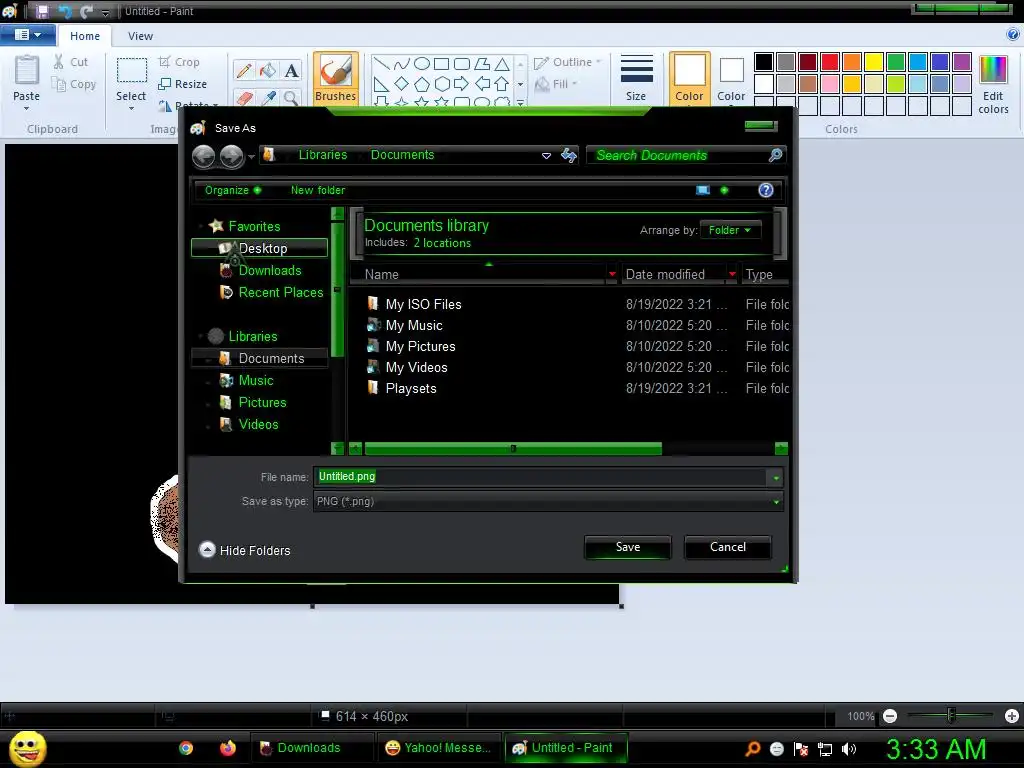The image size is (1024, 768).
Task: Click Resize in Paint Image group
Action: (183, 84)
